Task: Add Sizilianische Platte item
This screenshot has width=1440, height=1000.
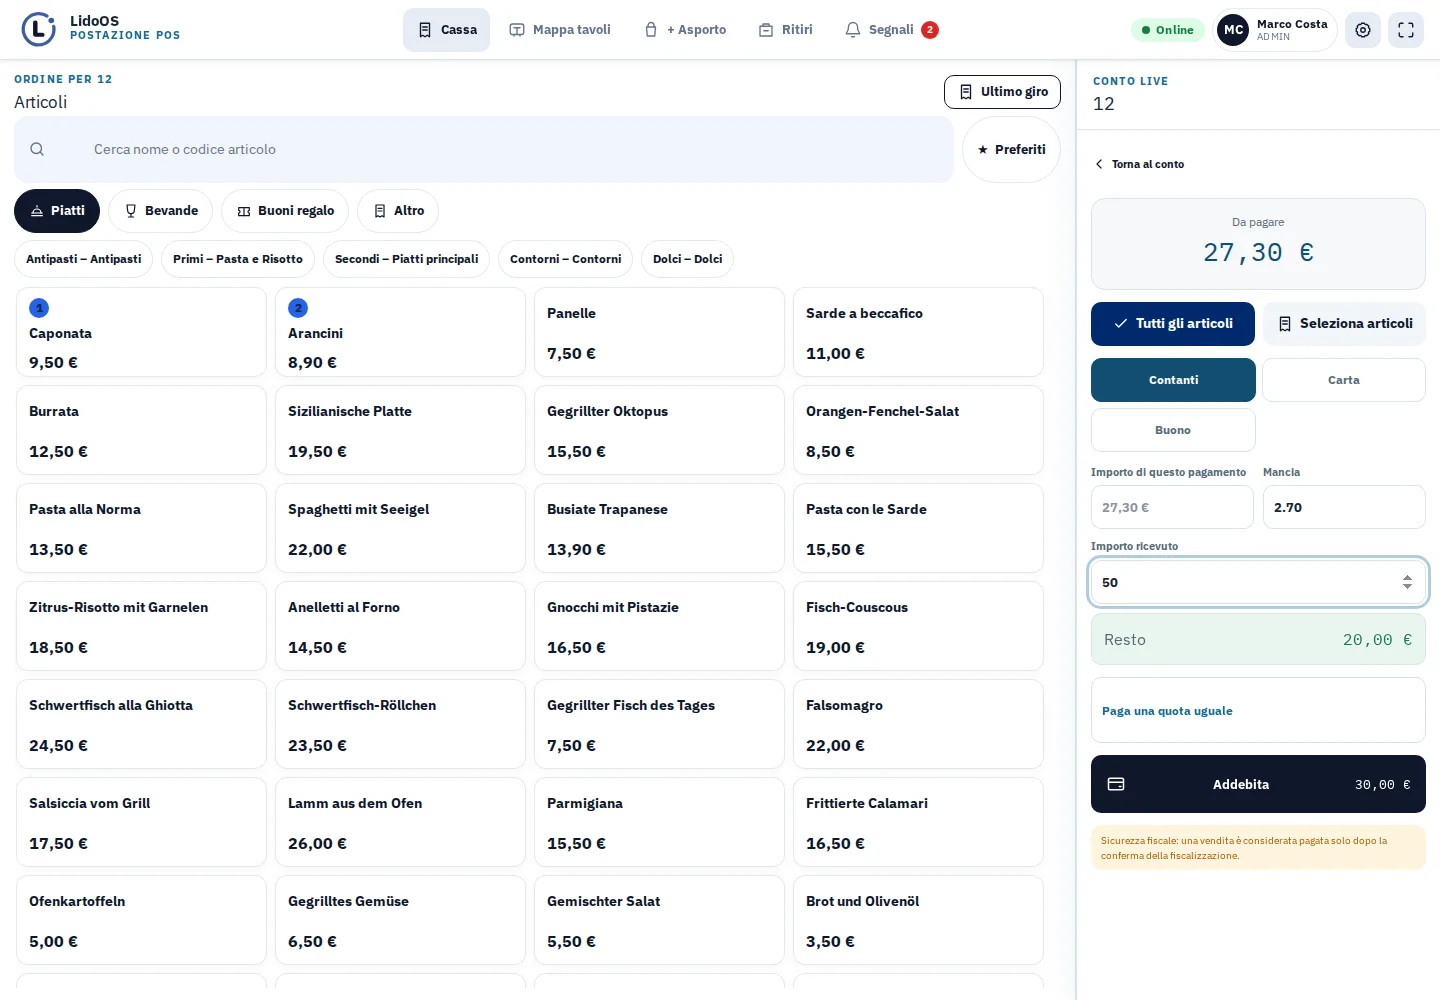Action: [x=400, y=430]
